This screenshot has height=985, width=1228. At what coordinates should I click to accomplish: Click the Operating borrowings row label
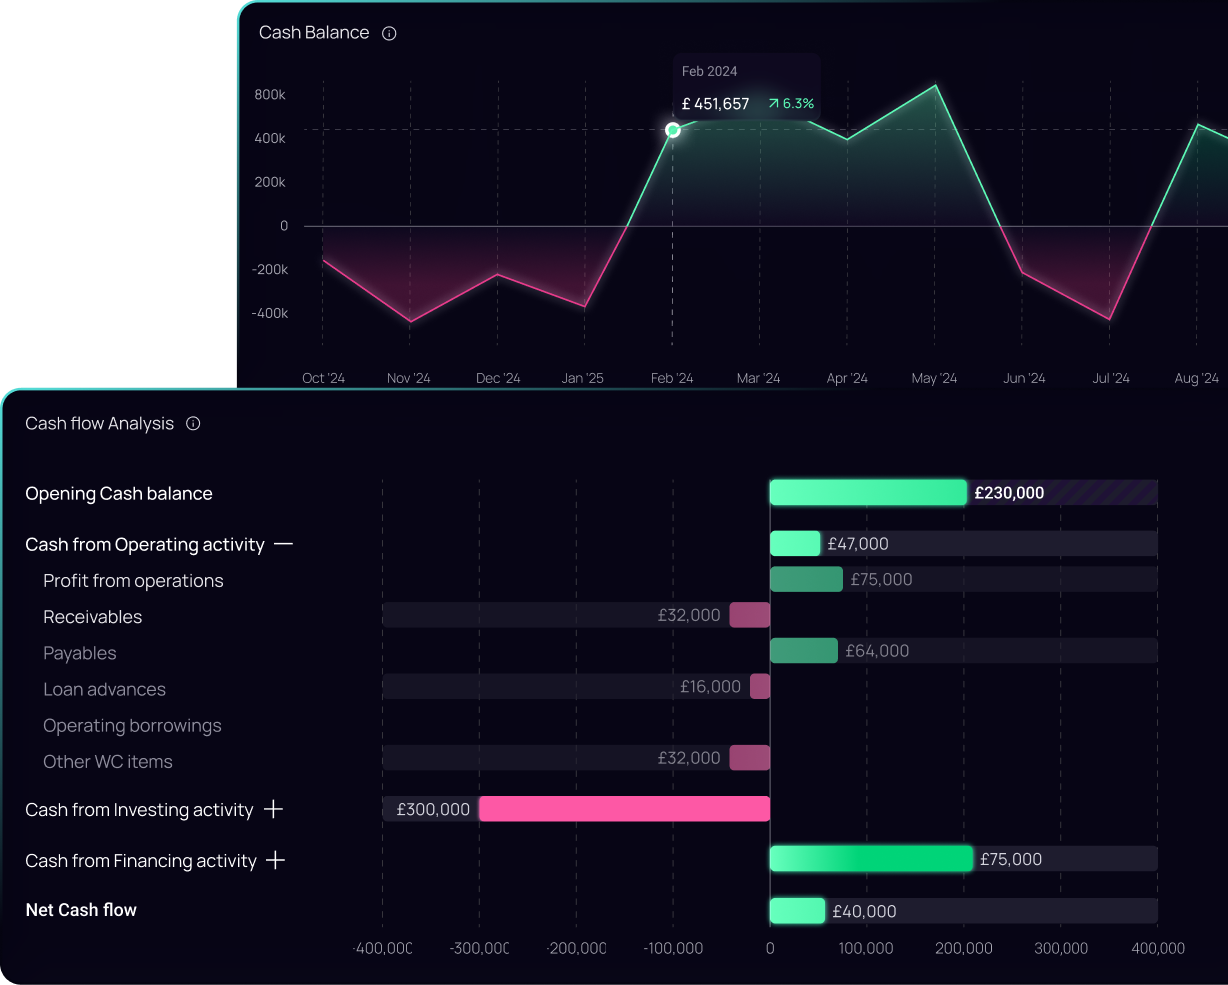(x=132, y=725)
